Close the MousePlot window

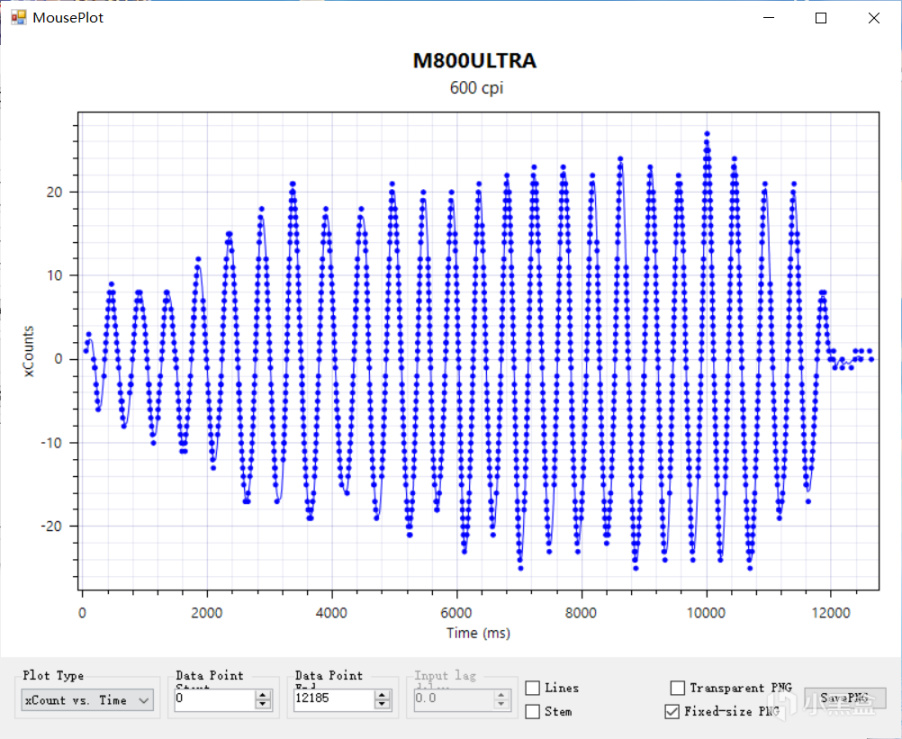tap(874, 18)
